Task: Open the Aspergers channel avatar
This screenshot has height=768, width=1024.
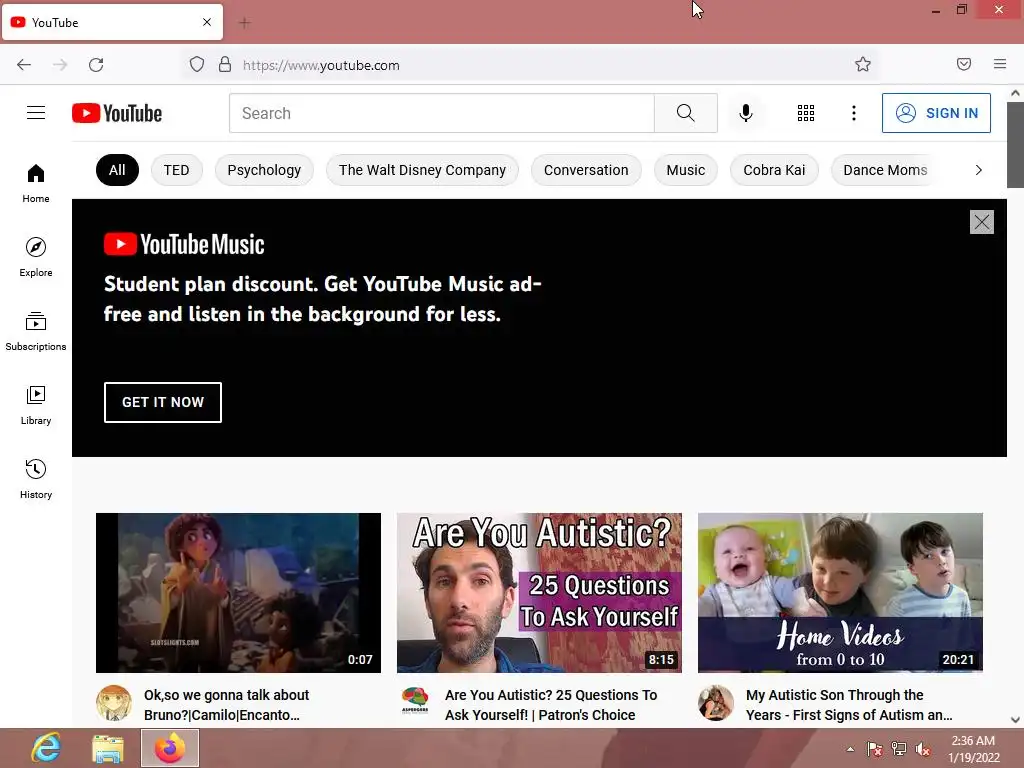Action: click(415, 703)
